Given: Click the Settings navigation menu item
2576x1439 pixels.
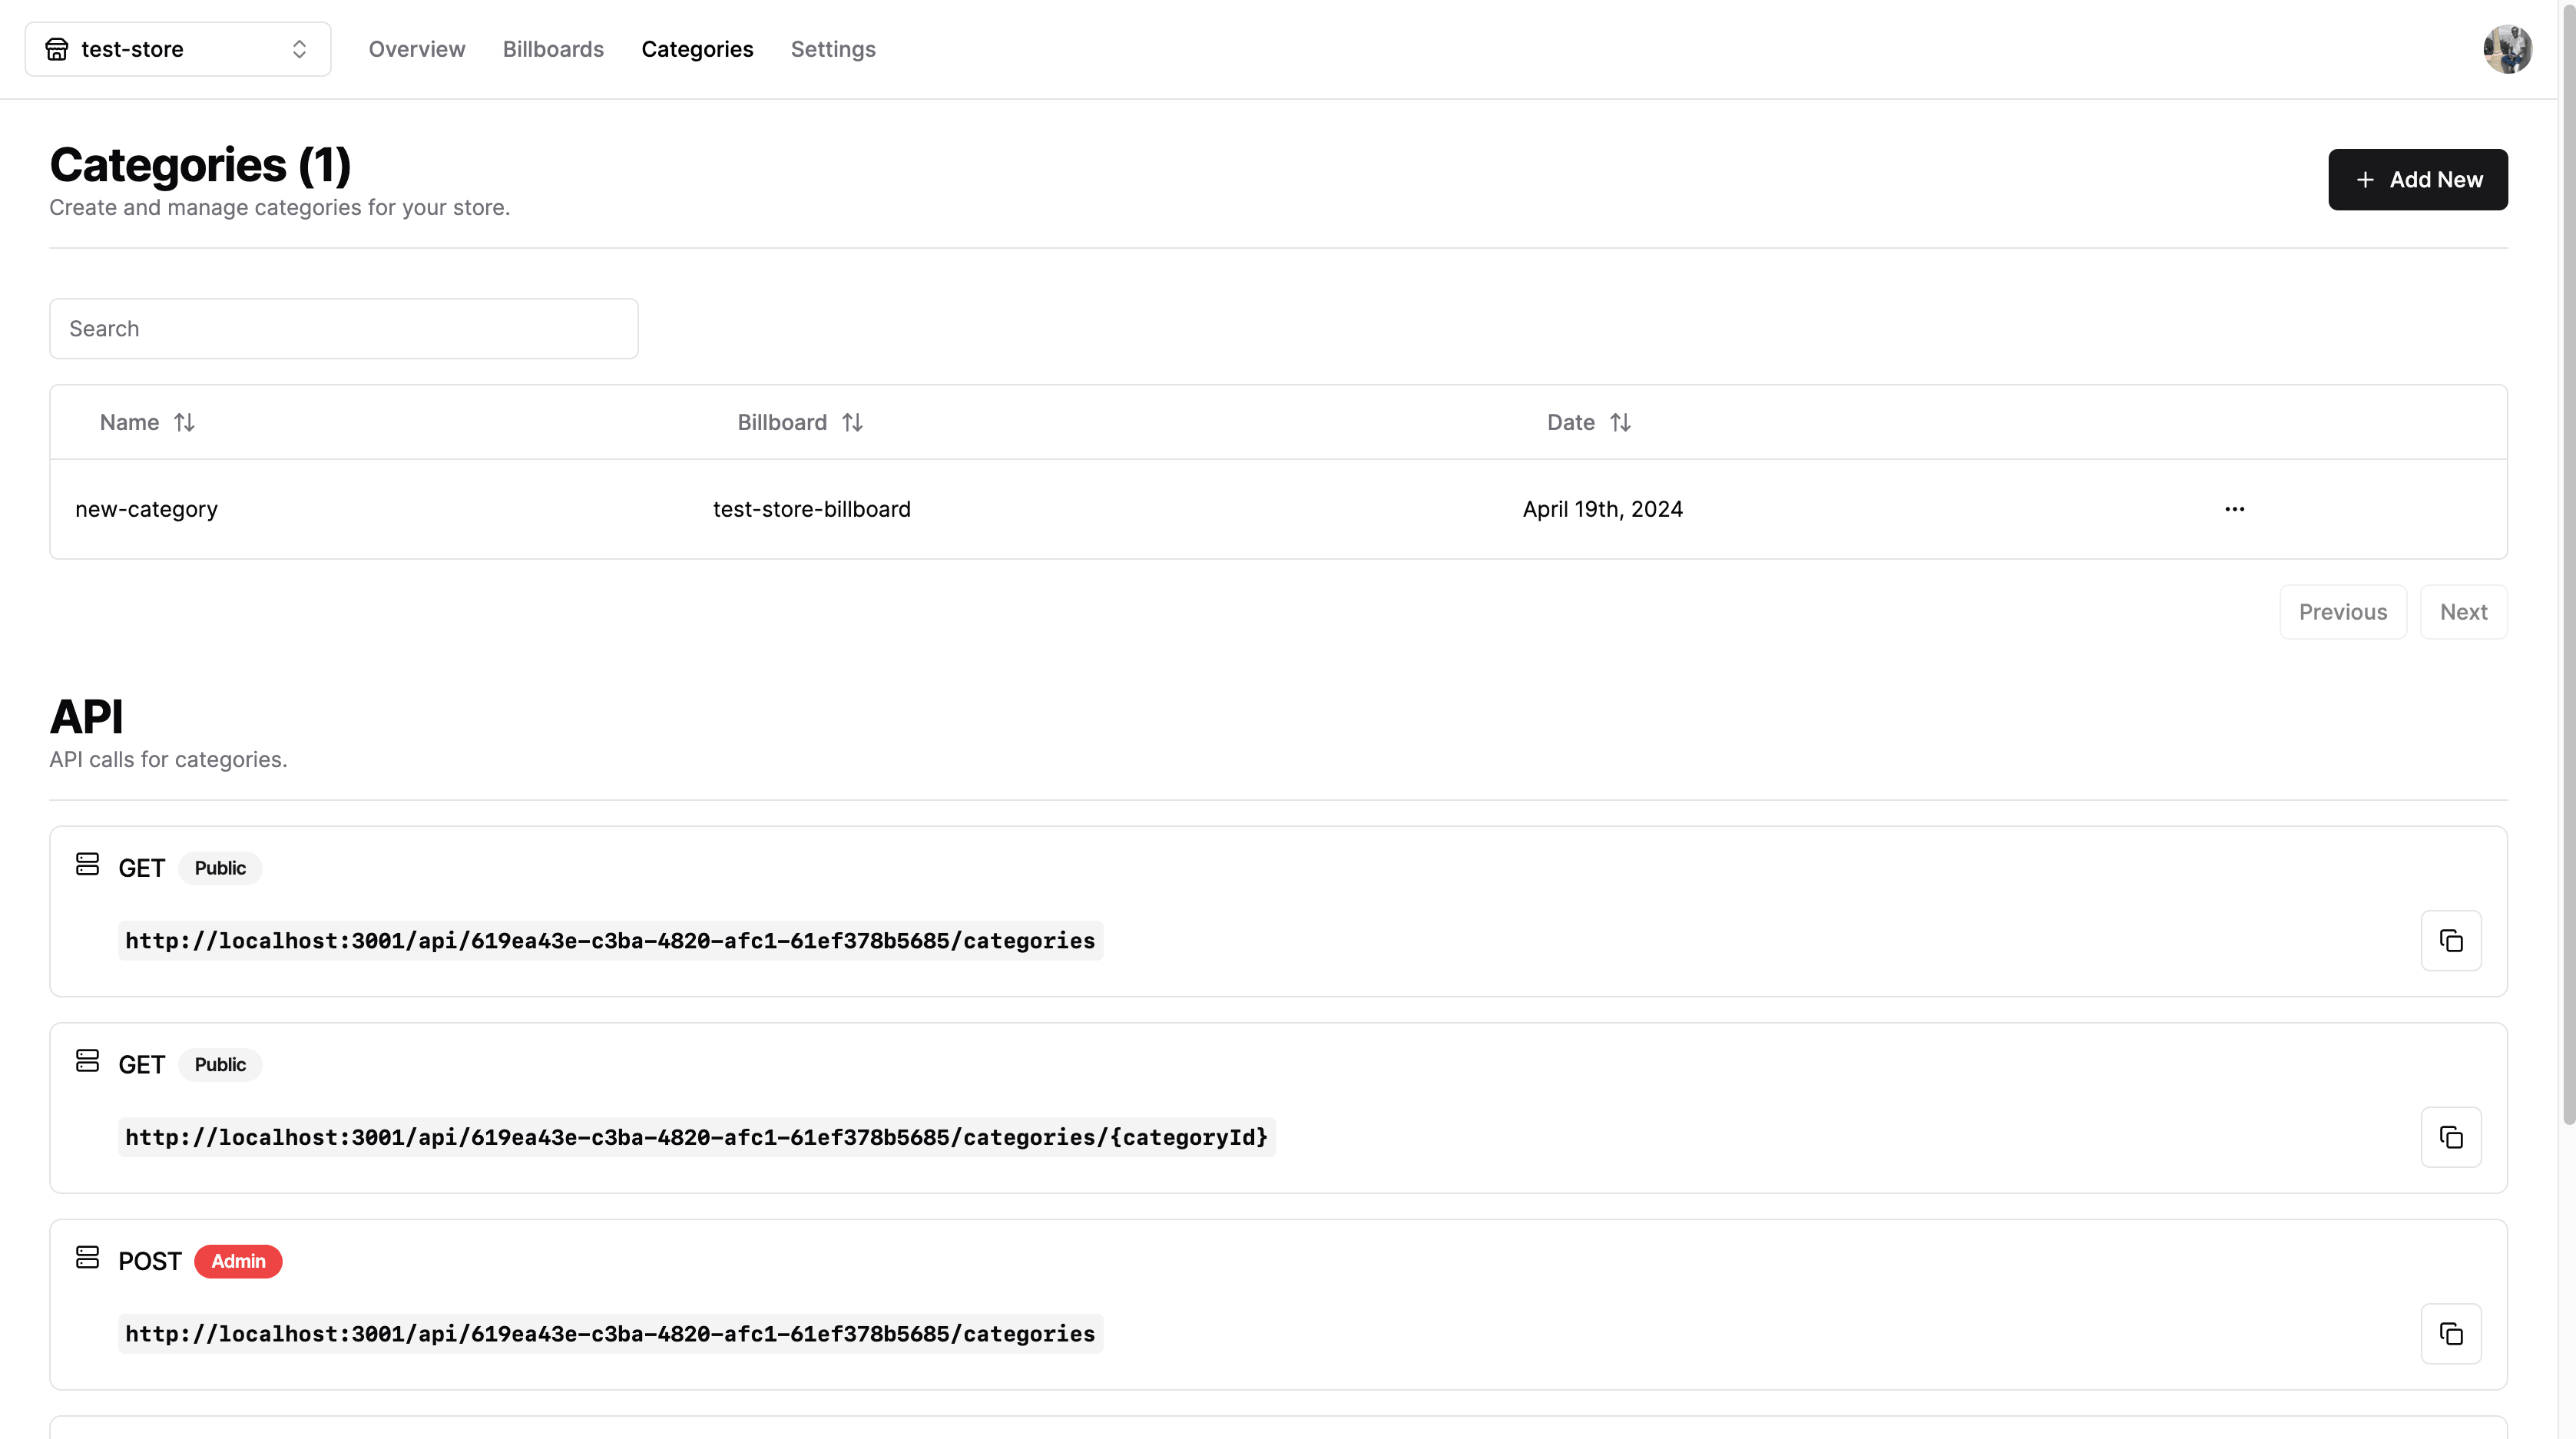Looking at the screenshot, I should coord(833,49).
